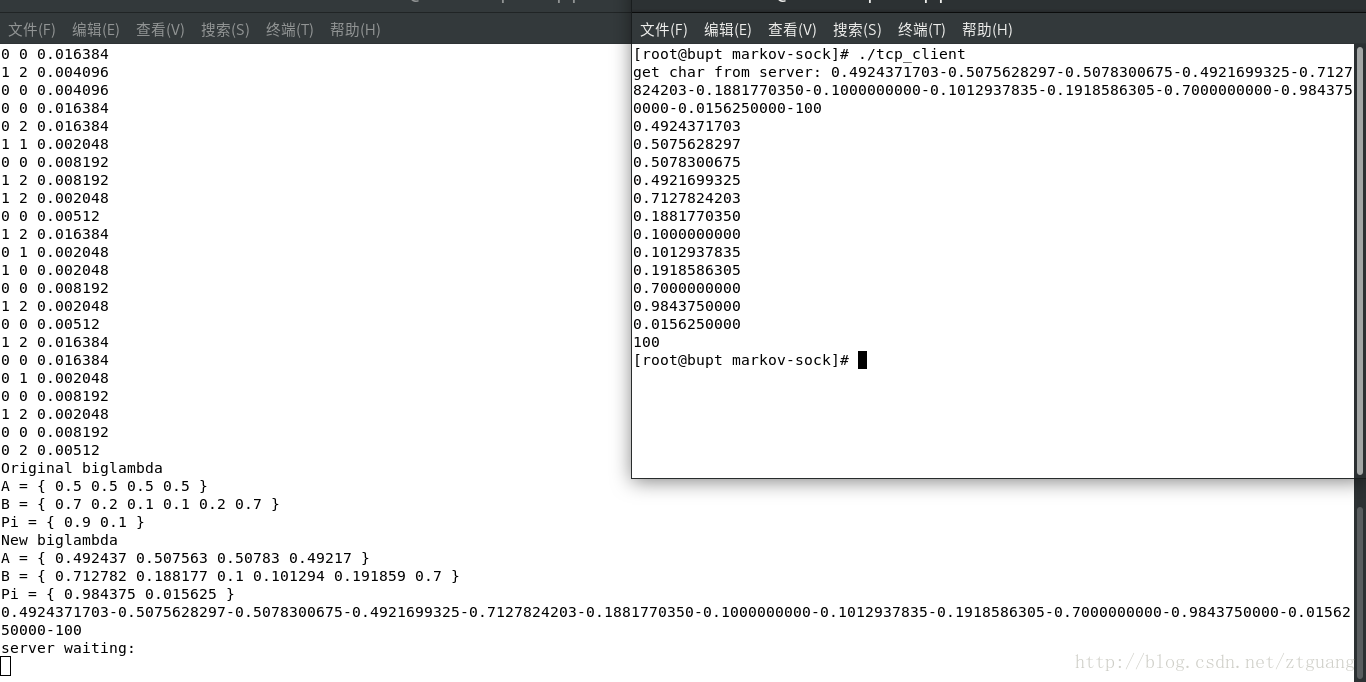This screenshot has width=1366, height=682.
Task: Click the line '0 2 0.00512'
Action: pos(50,450)
